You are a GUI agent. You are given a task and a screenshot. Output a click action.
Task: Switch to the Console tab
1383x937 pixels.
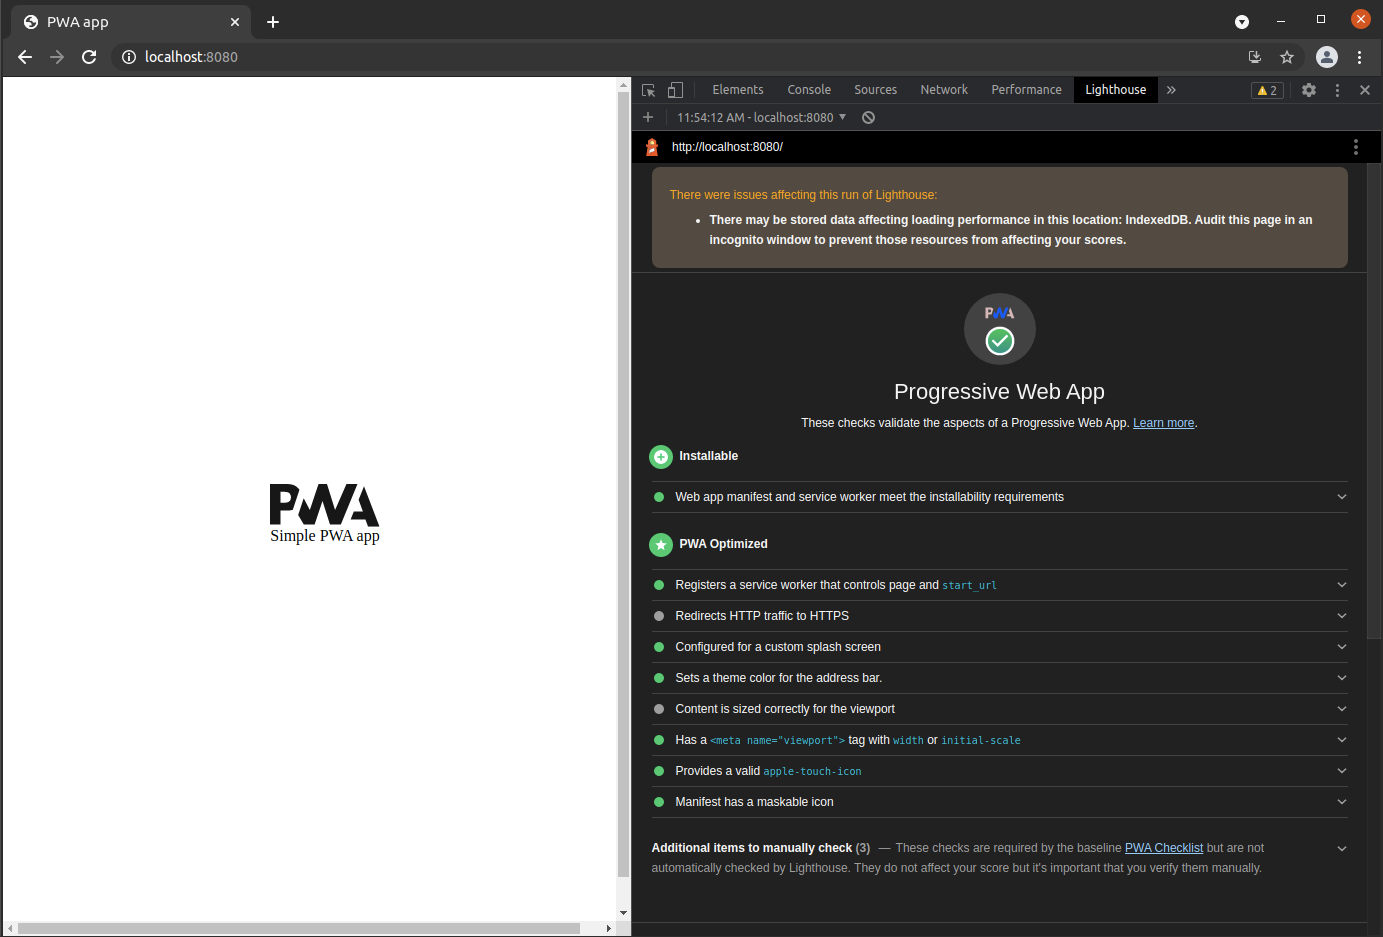tap(808, 90)
